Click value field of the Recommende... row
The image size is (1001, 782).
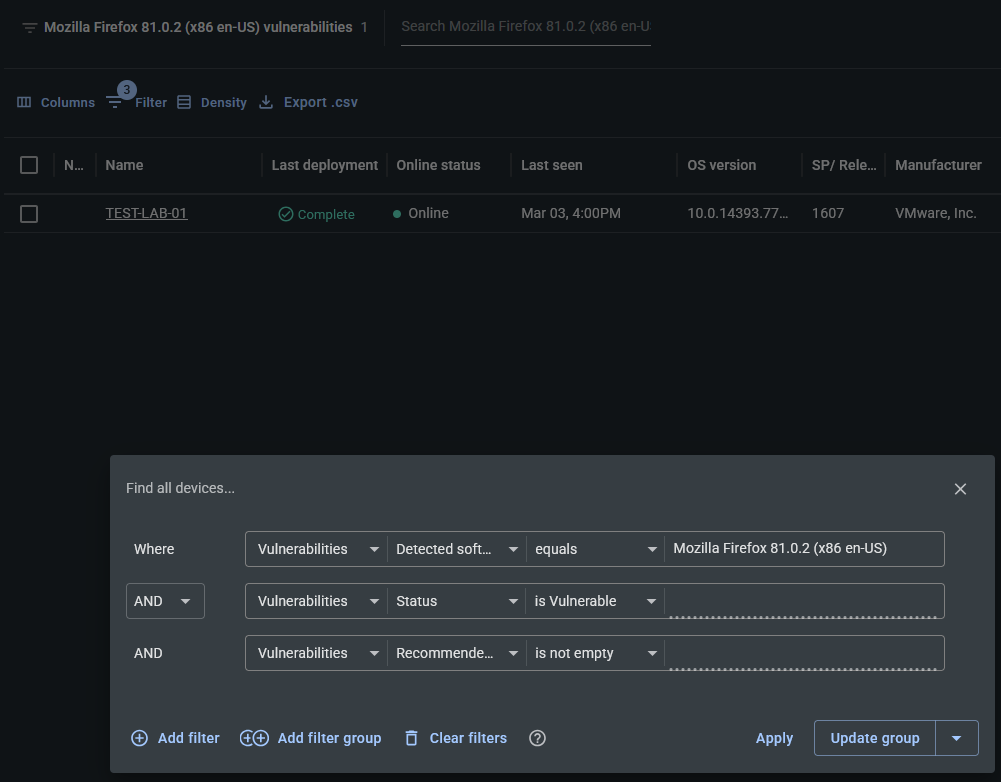click(804, 653)
